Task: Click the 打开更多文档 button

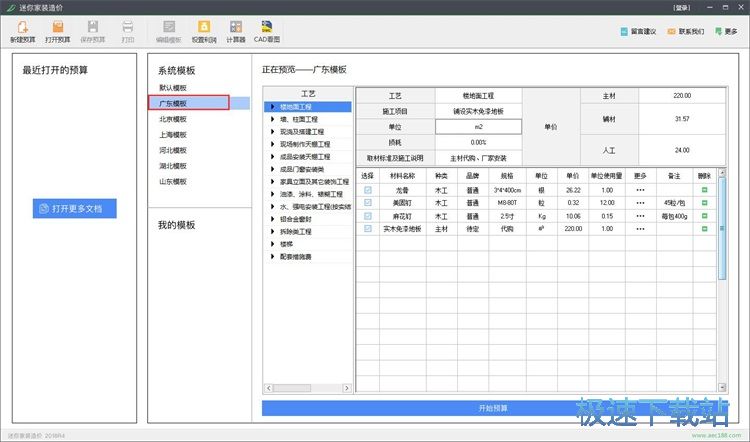Action: tap(77, 209)
